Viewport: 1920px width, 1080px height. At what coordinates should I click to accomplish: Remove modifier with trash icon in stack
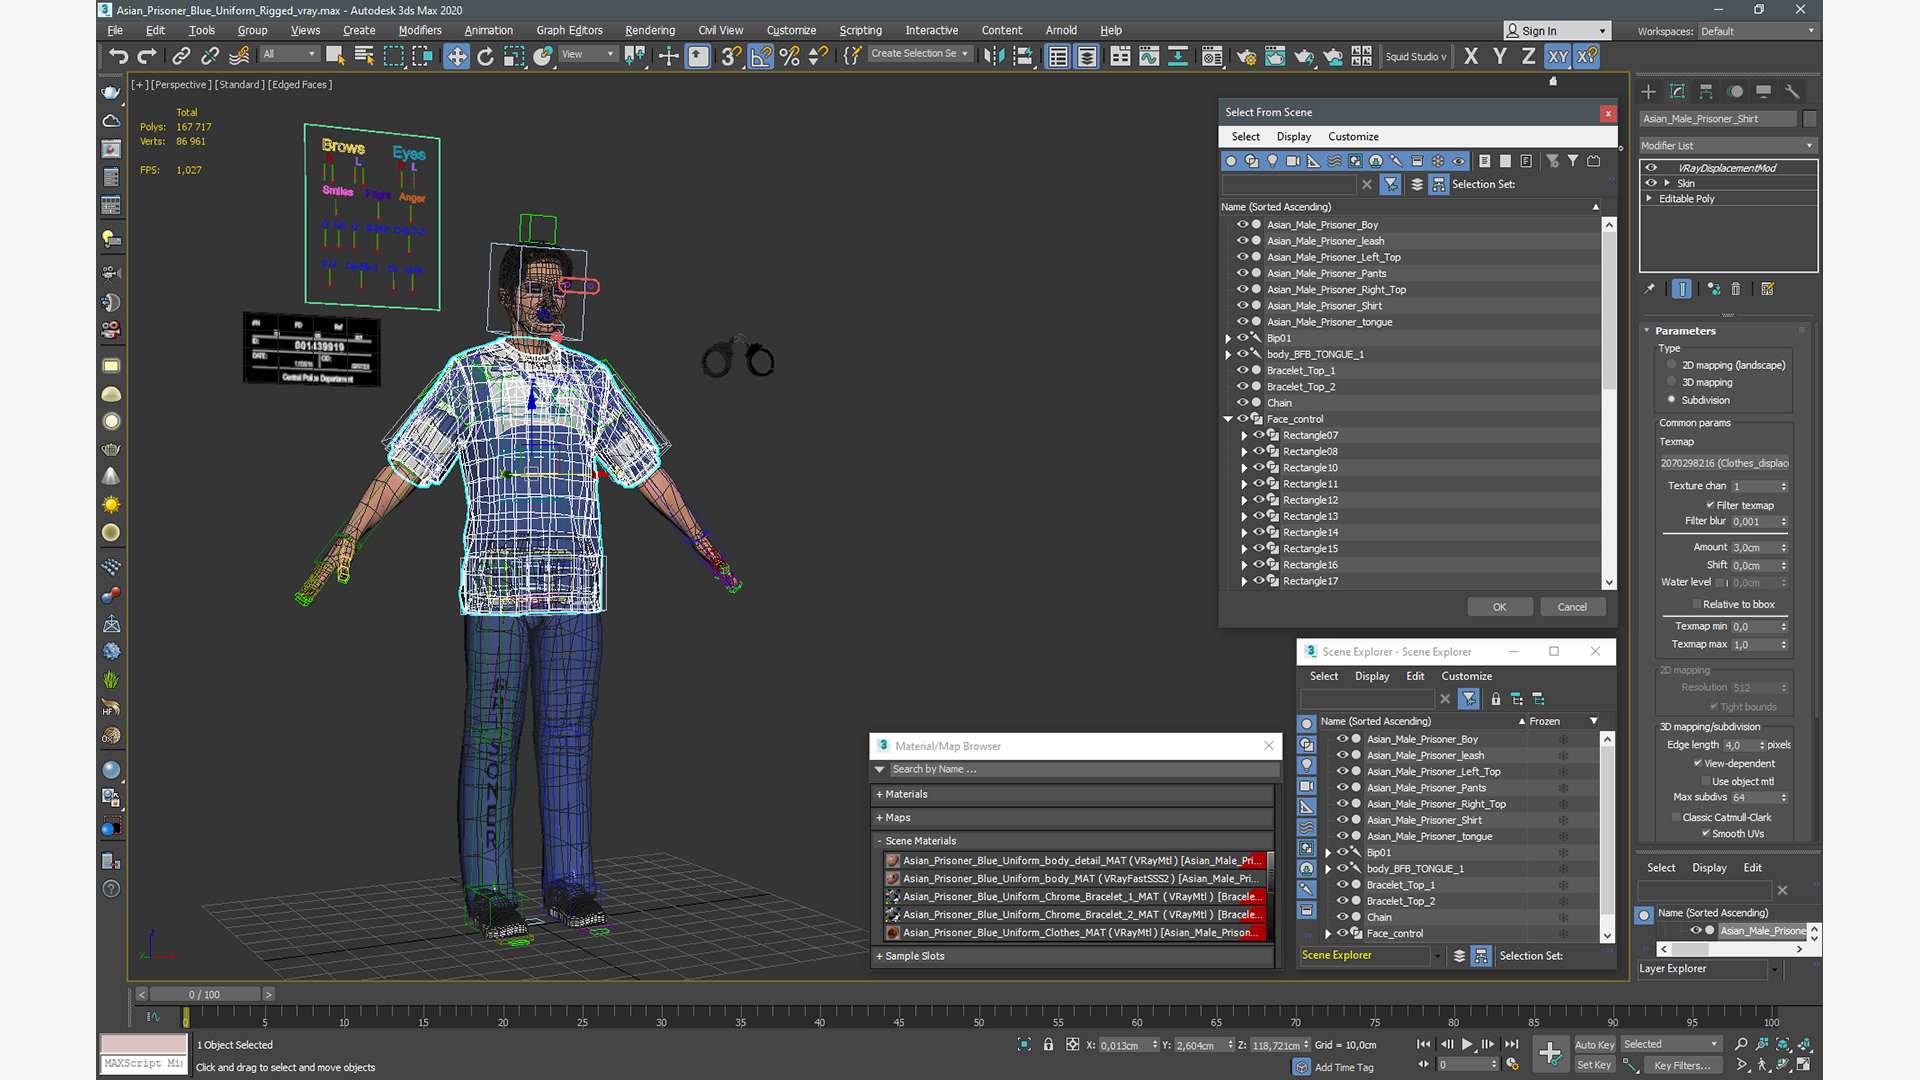click(x=1736, y=289)
